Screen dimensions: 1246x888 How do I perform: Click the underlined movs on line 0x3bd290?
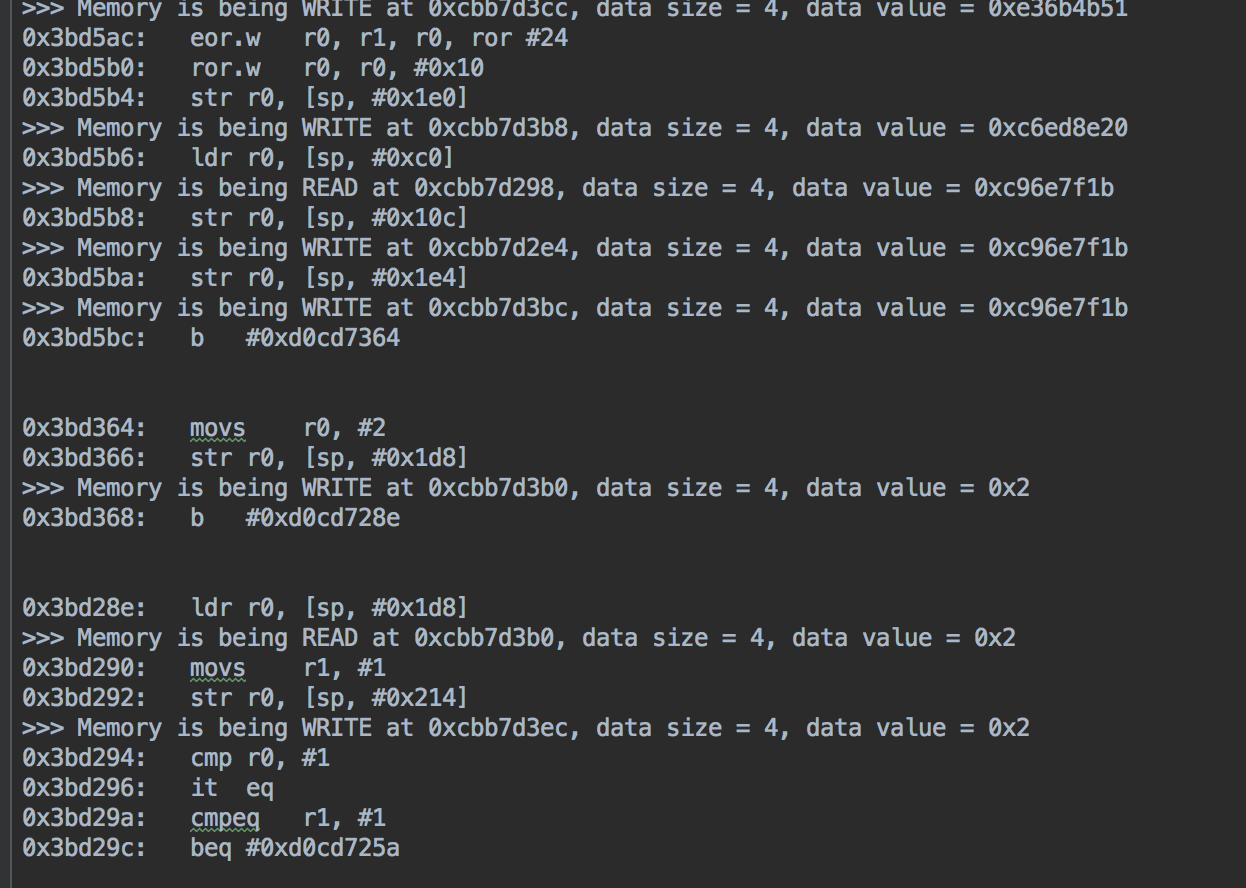pos(218,668)
